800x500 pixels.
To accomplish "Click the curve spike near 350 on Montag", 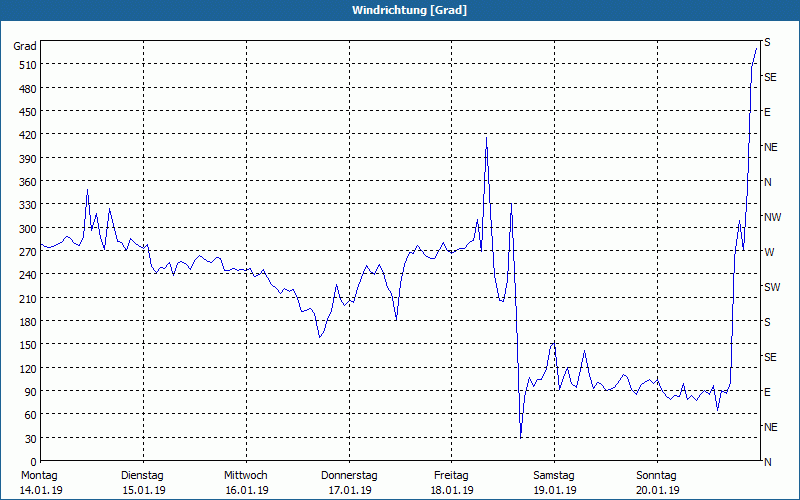I will [87, 190].
